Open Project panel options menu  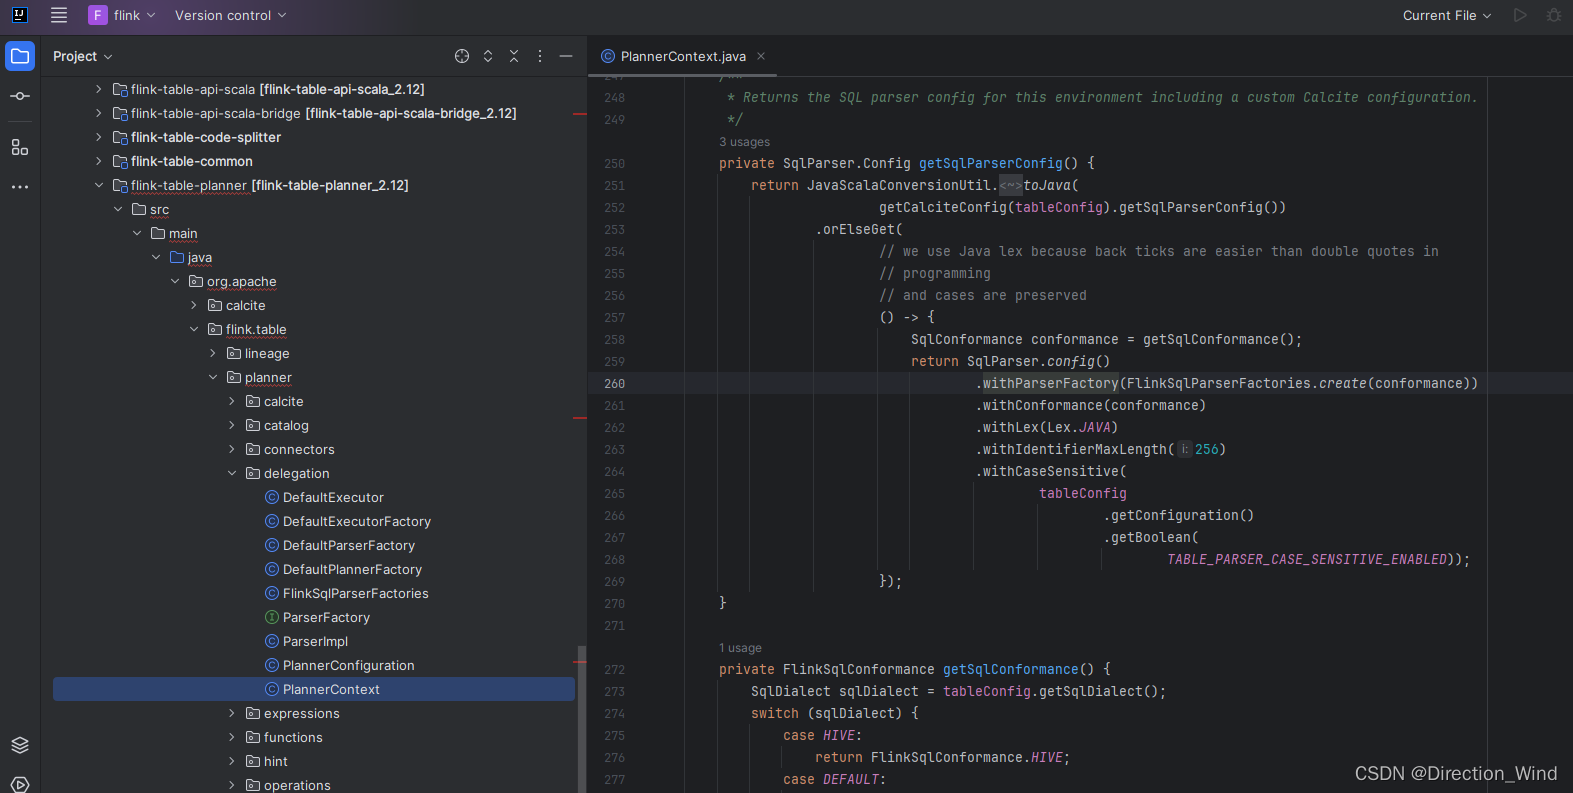[x=540, y=56]
